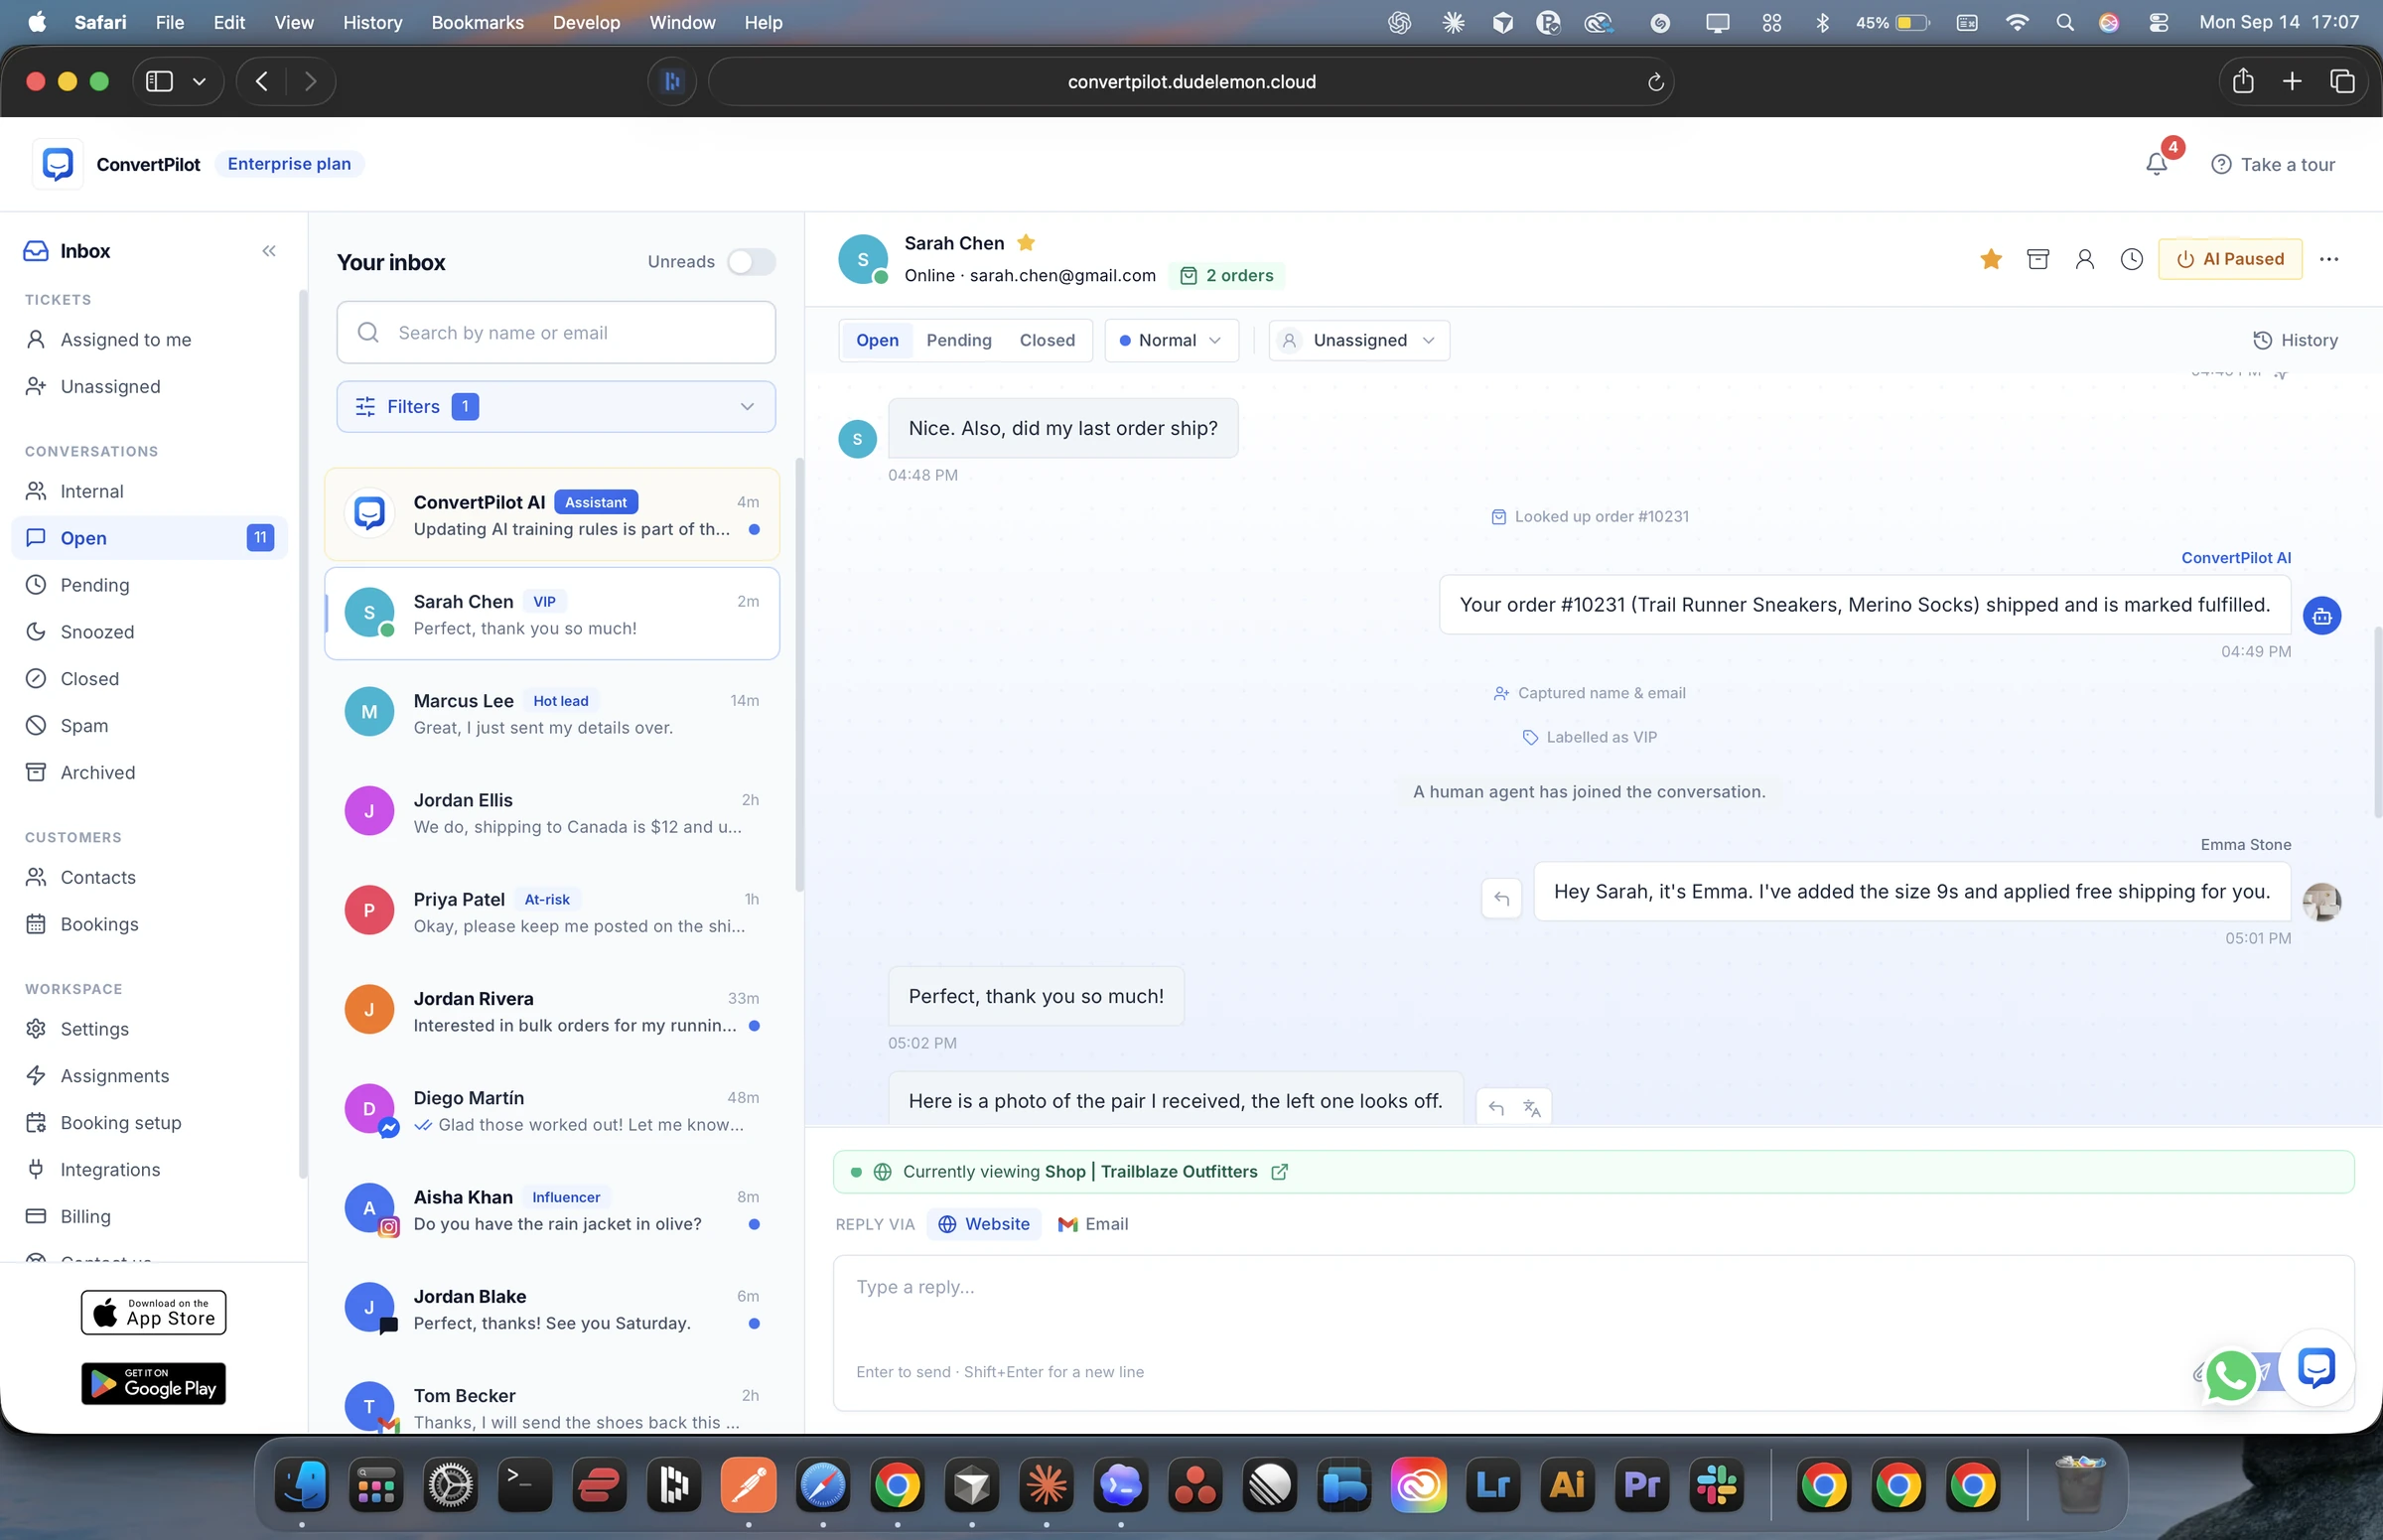Click the chat thread scrollbar
The image size is (2383, 1540).
coord(2377,724)
